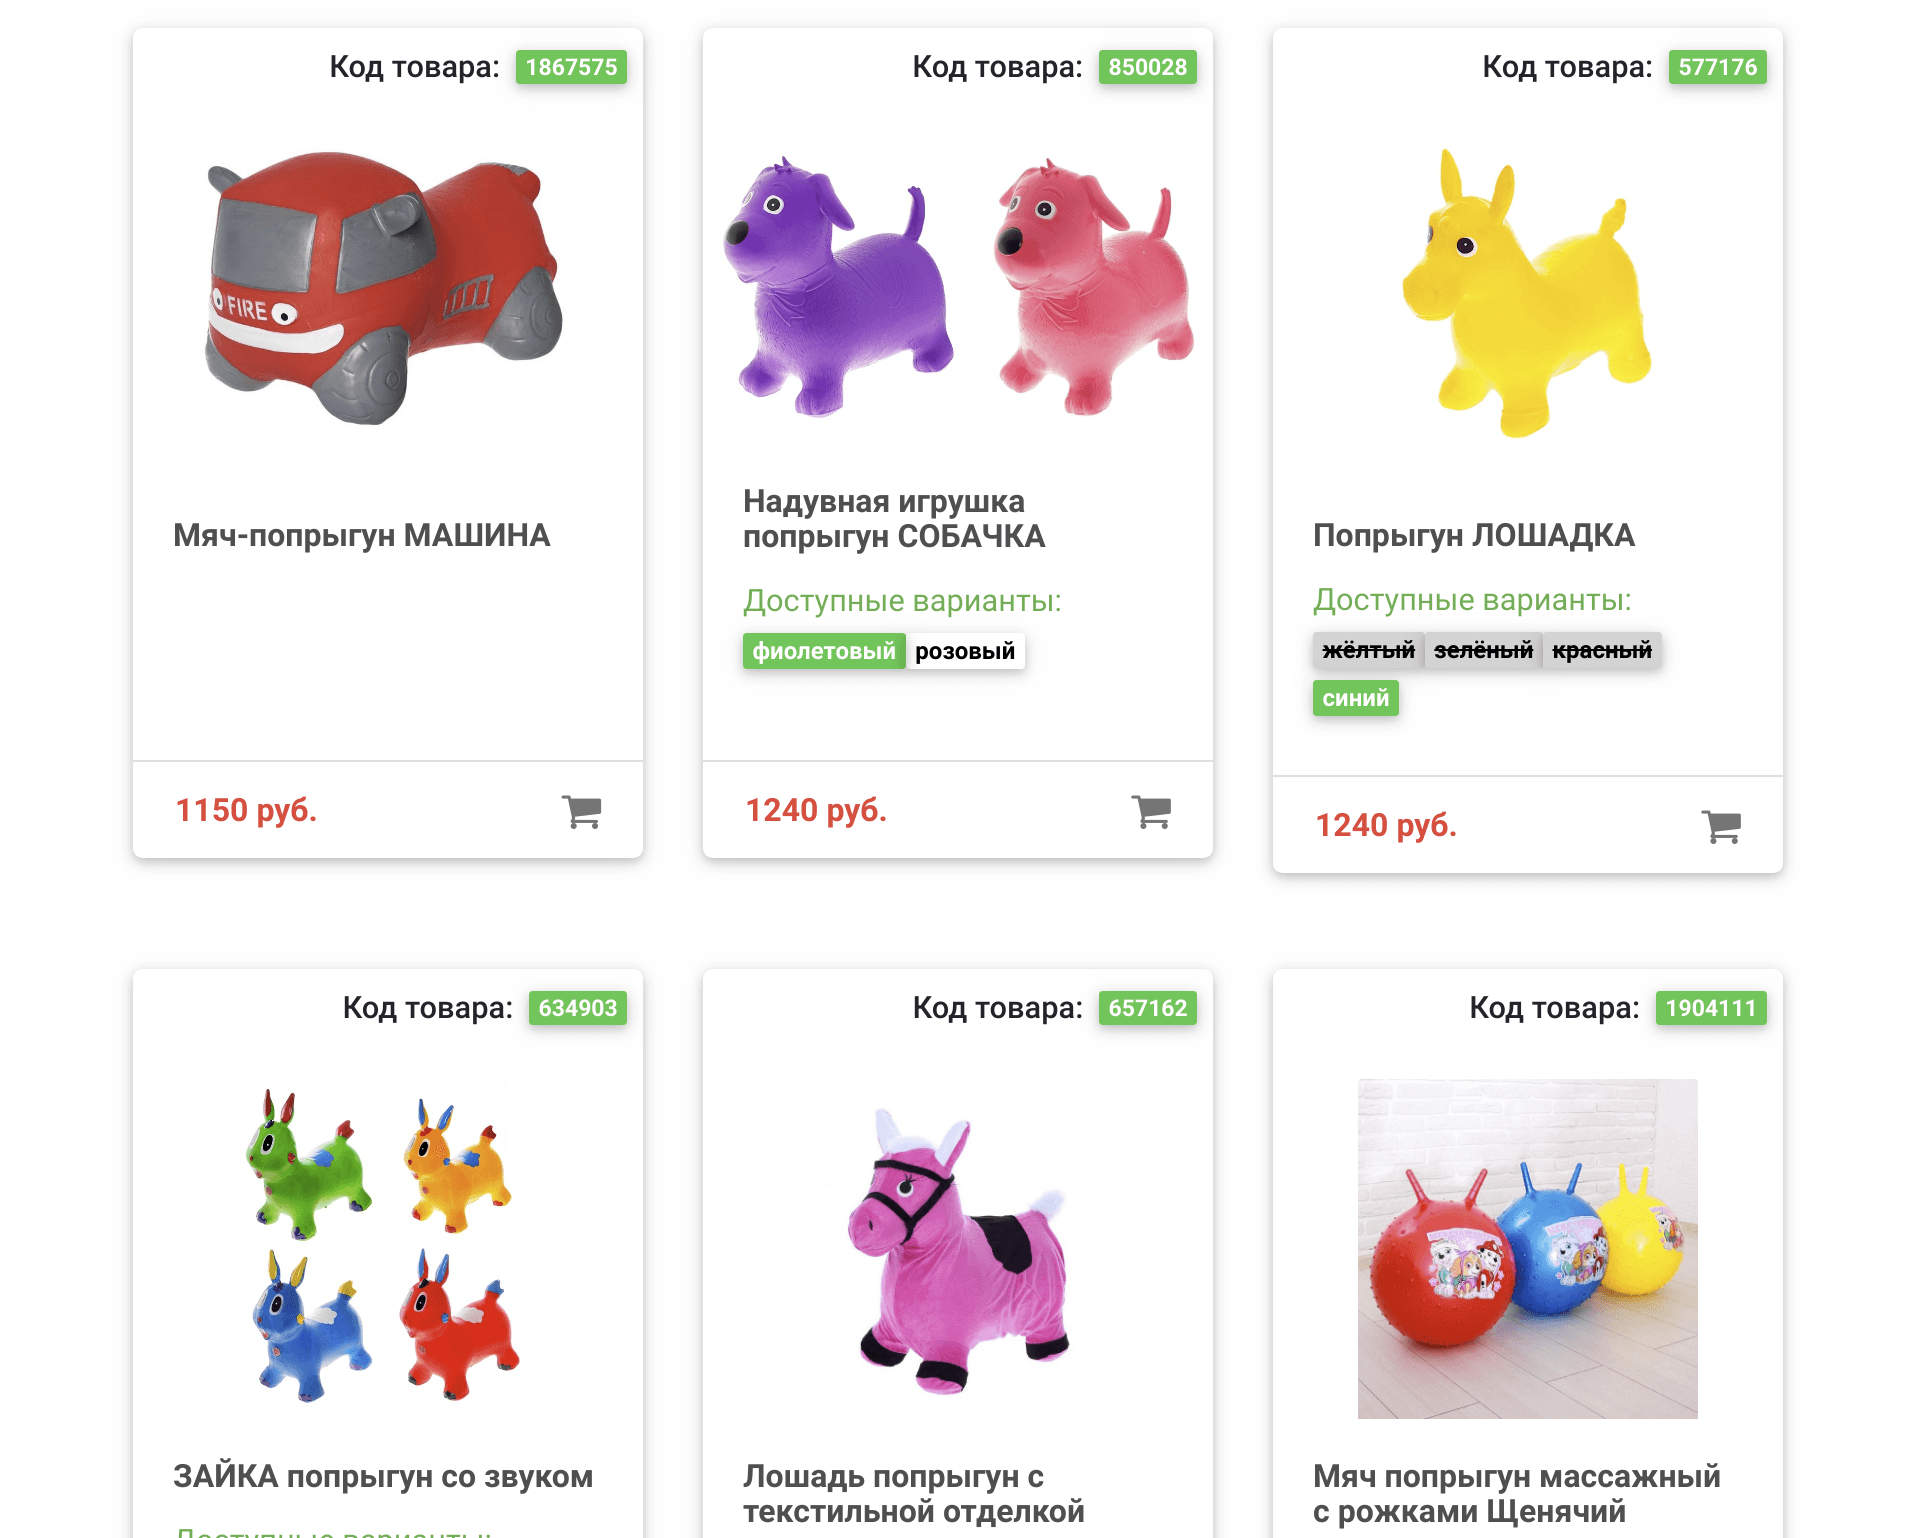
Task: Select the синий variant for ЛОШАДКА
Action: (x=1355, y=698)
